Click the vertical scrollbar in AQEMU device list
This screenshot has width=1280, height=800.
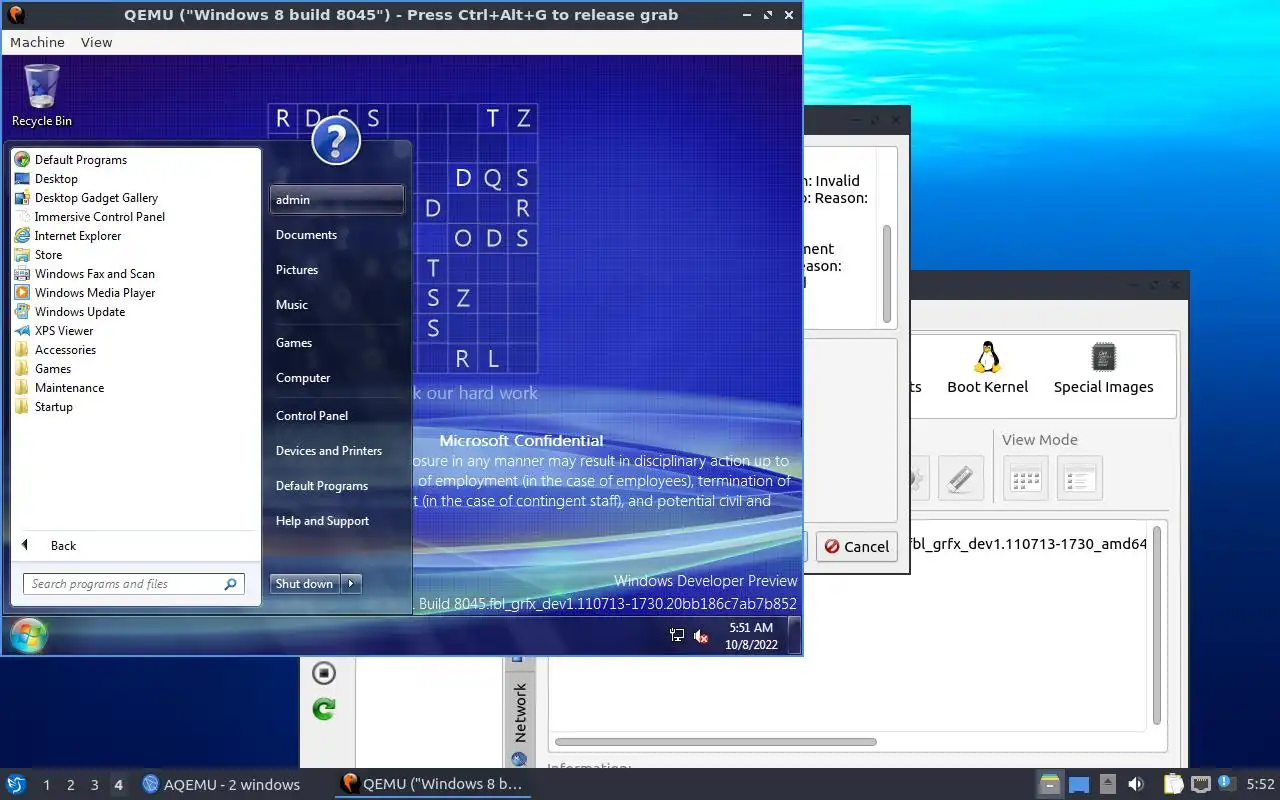(x=1157, y=625)
